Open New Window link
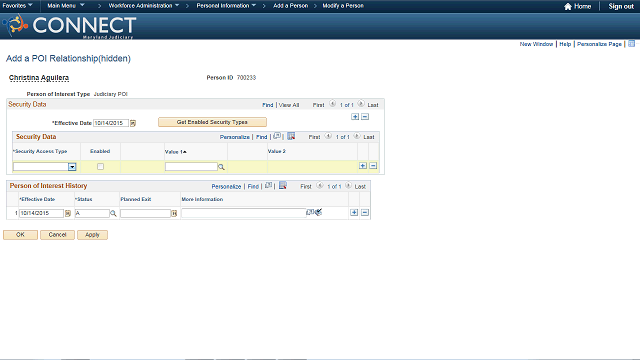640x360 pixels. [x=536, y=44]
